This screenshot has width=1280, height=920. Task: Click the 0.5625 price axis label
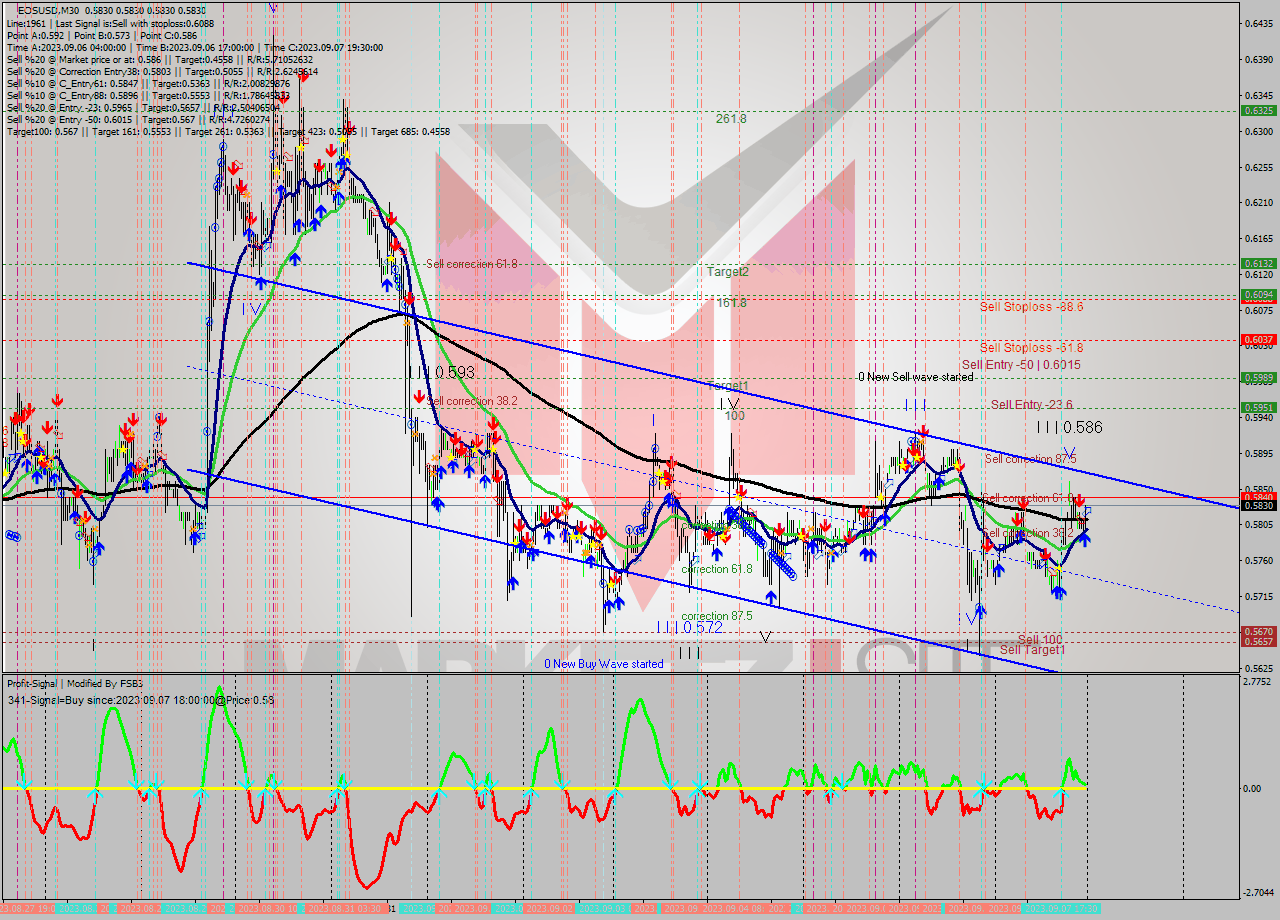coord(1259,668)
